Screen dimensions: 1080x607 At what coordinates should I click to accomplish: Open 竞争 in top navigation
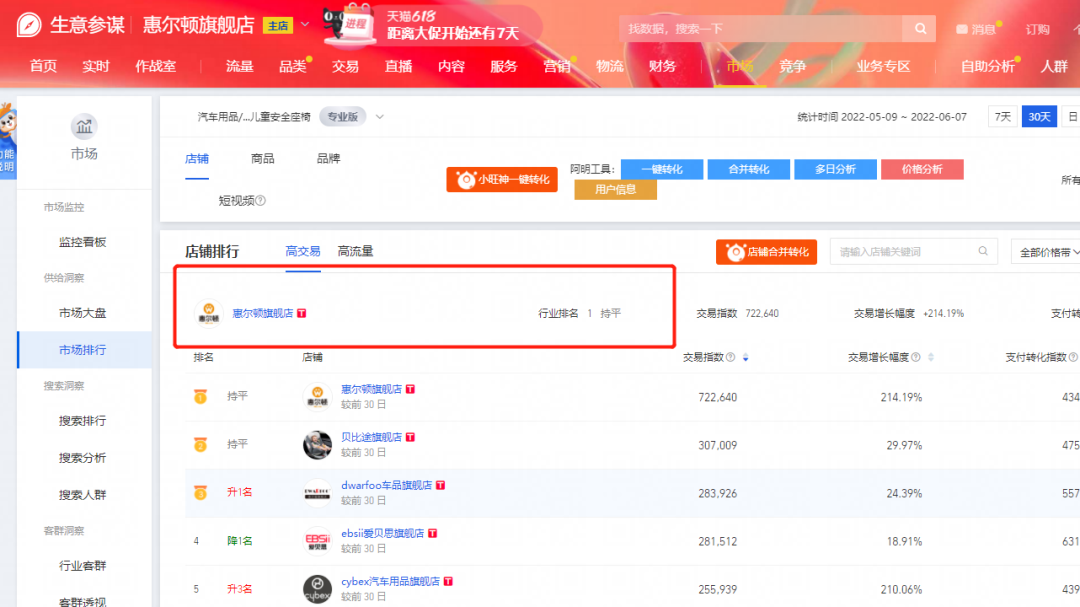(x=792, y=66)
